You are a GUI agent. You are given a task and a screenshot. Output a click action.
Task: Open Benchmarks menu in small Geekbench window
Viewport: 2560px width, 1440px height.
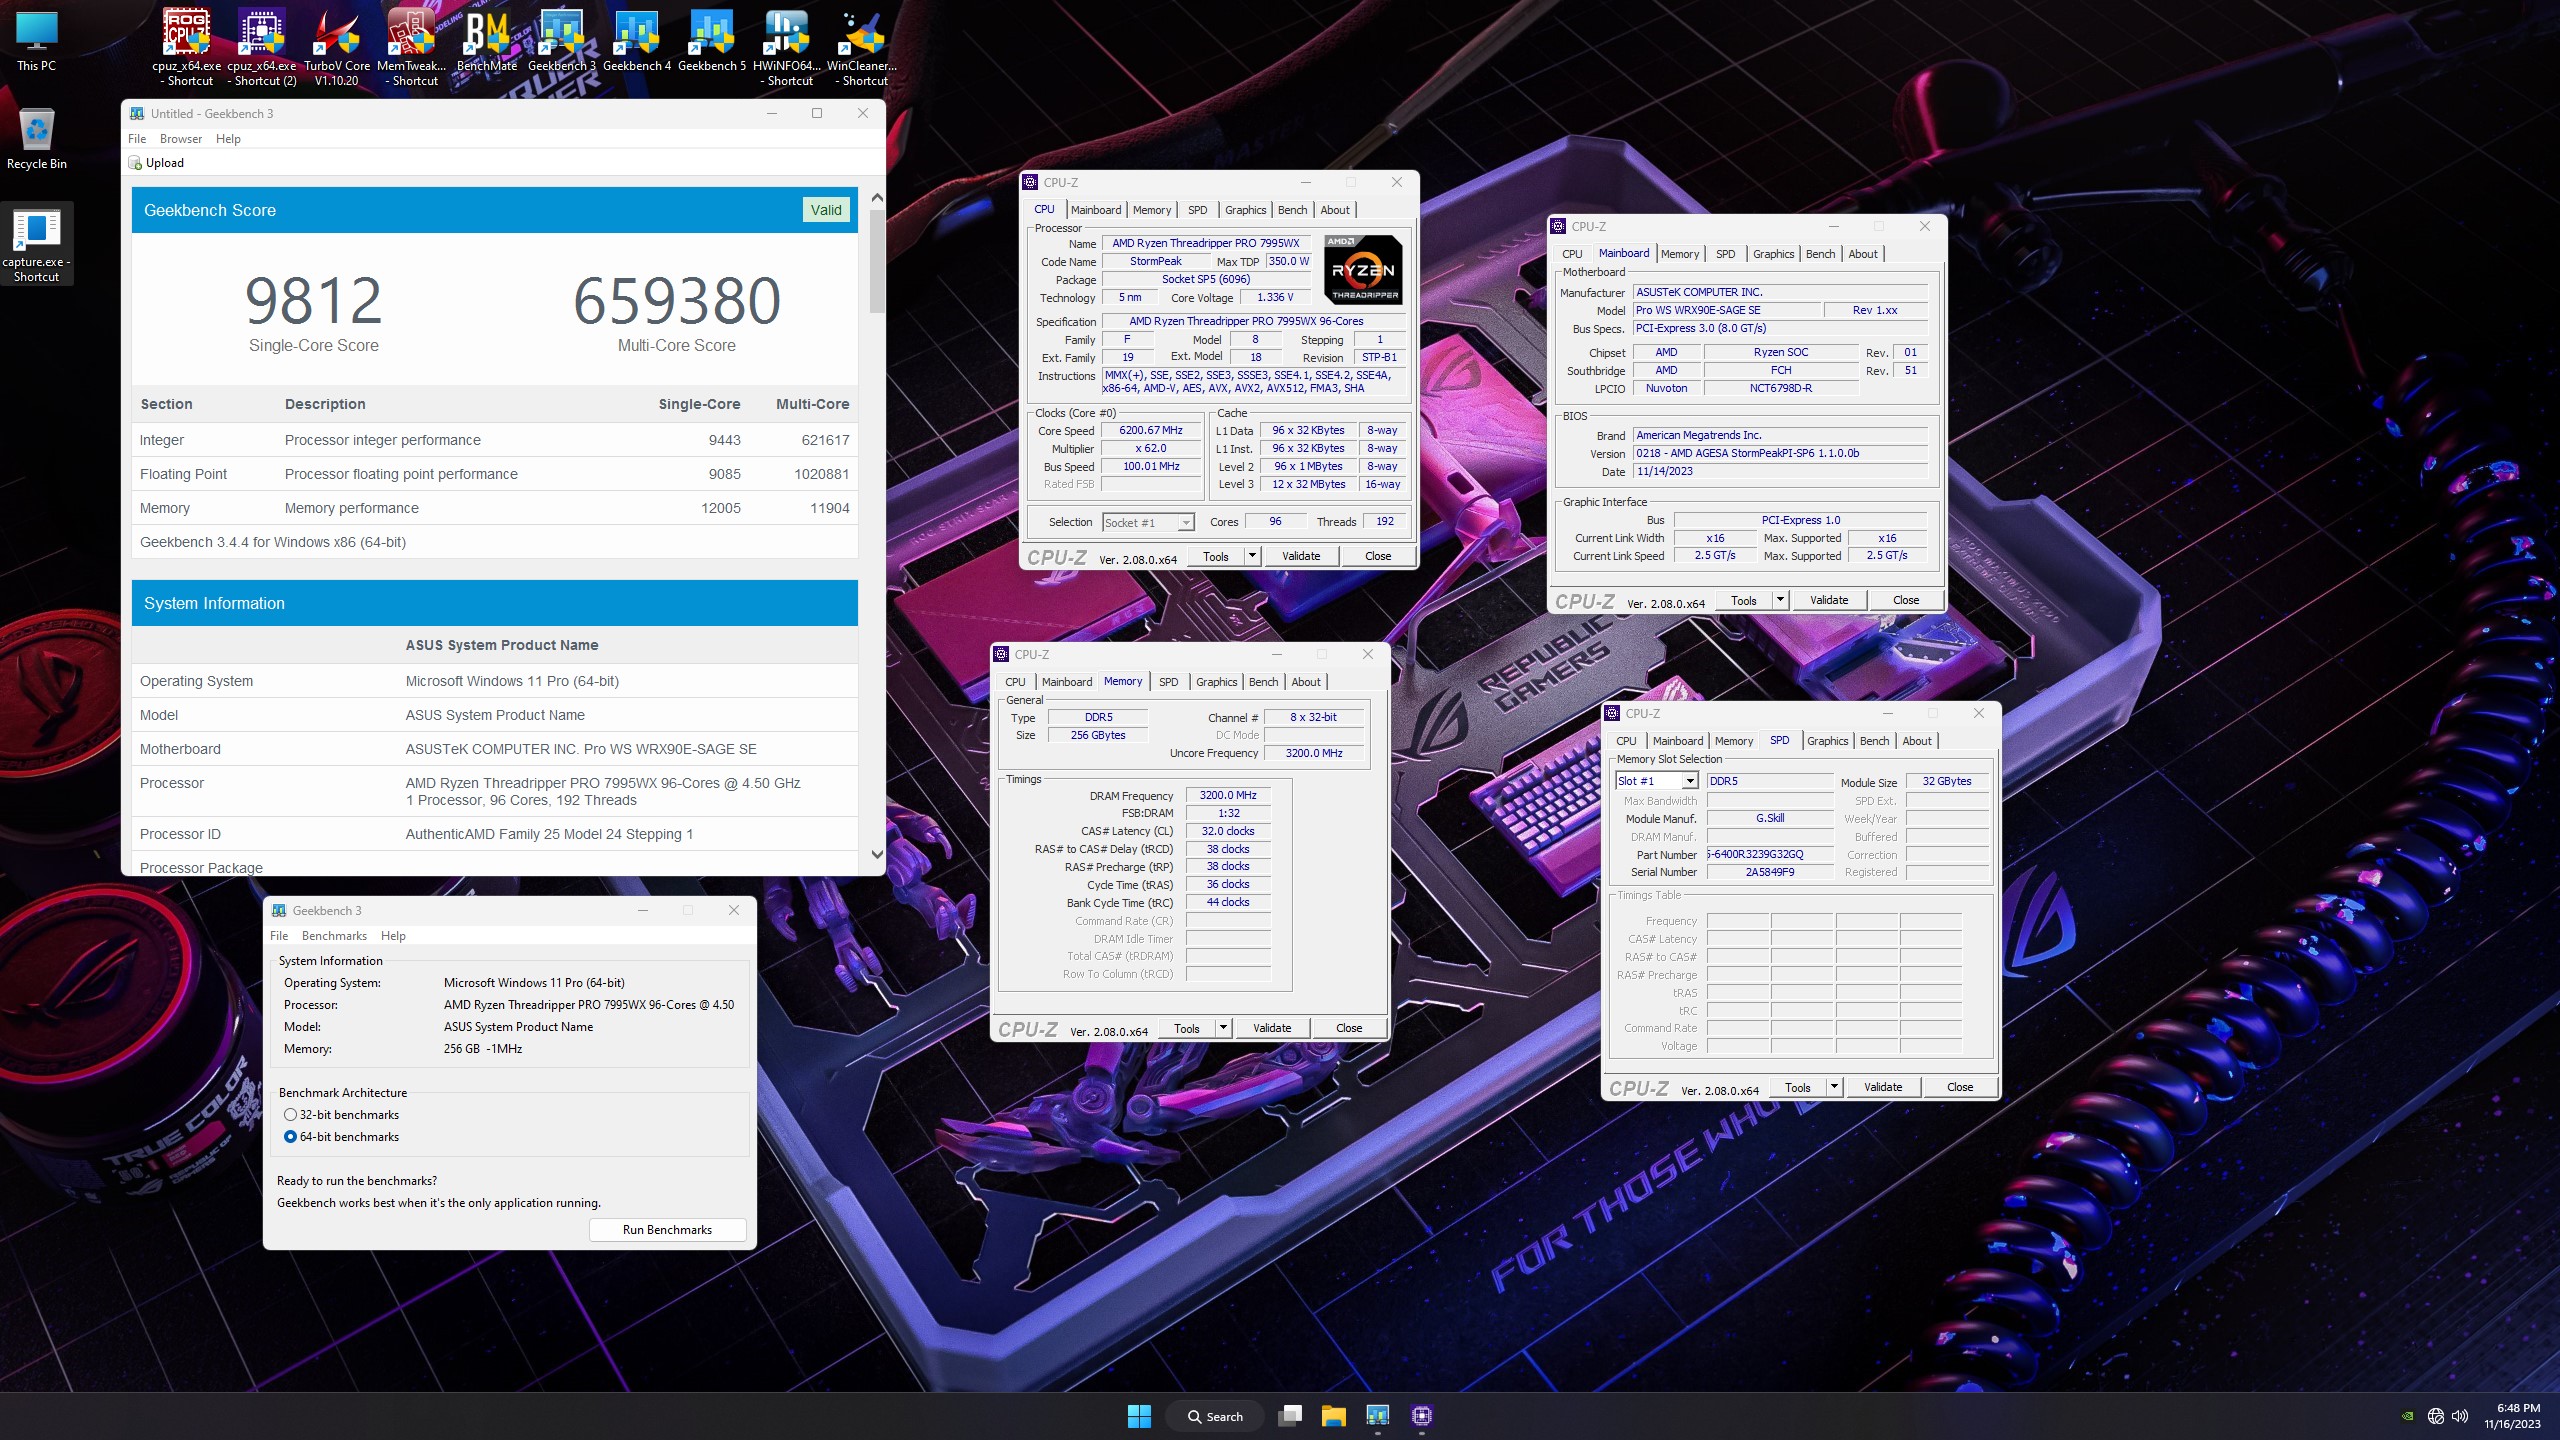click(334, 936)
